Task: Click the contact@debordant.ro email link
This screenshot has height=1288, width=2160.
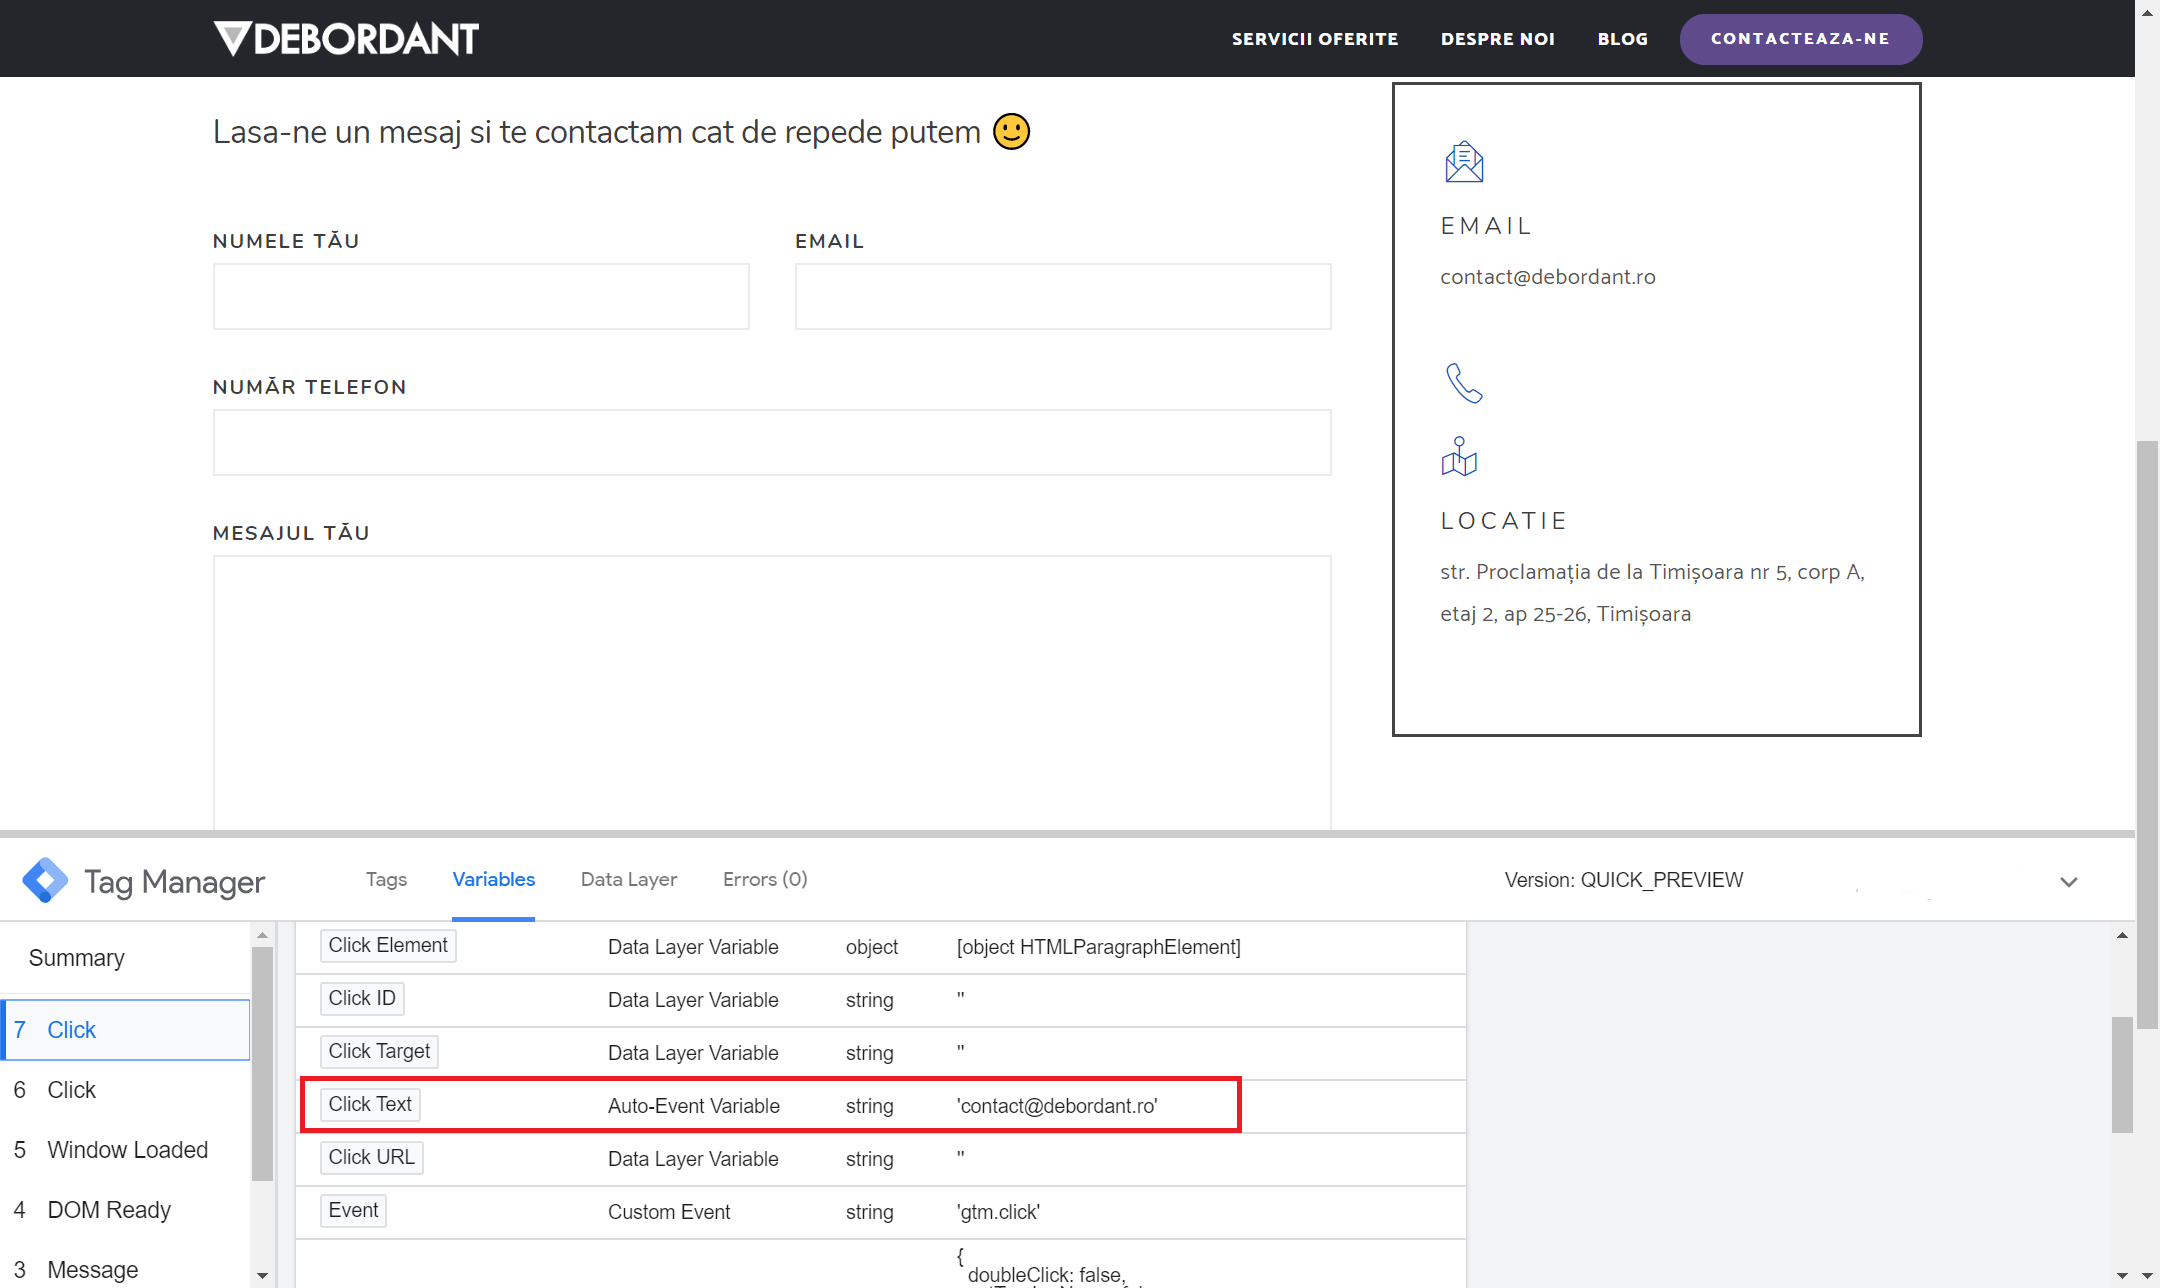Action: tap(1547, 277)
